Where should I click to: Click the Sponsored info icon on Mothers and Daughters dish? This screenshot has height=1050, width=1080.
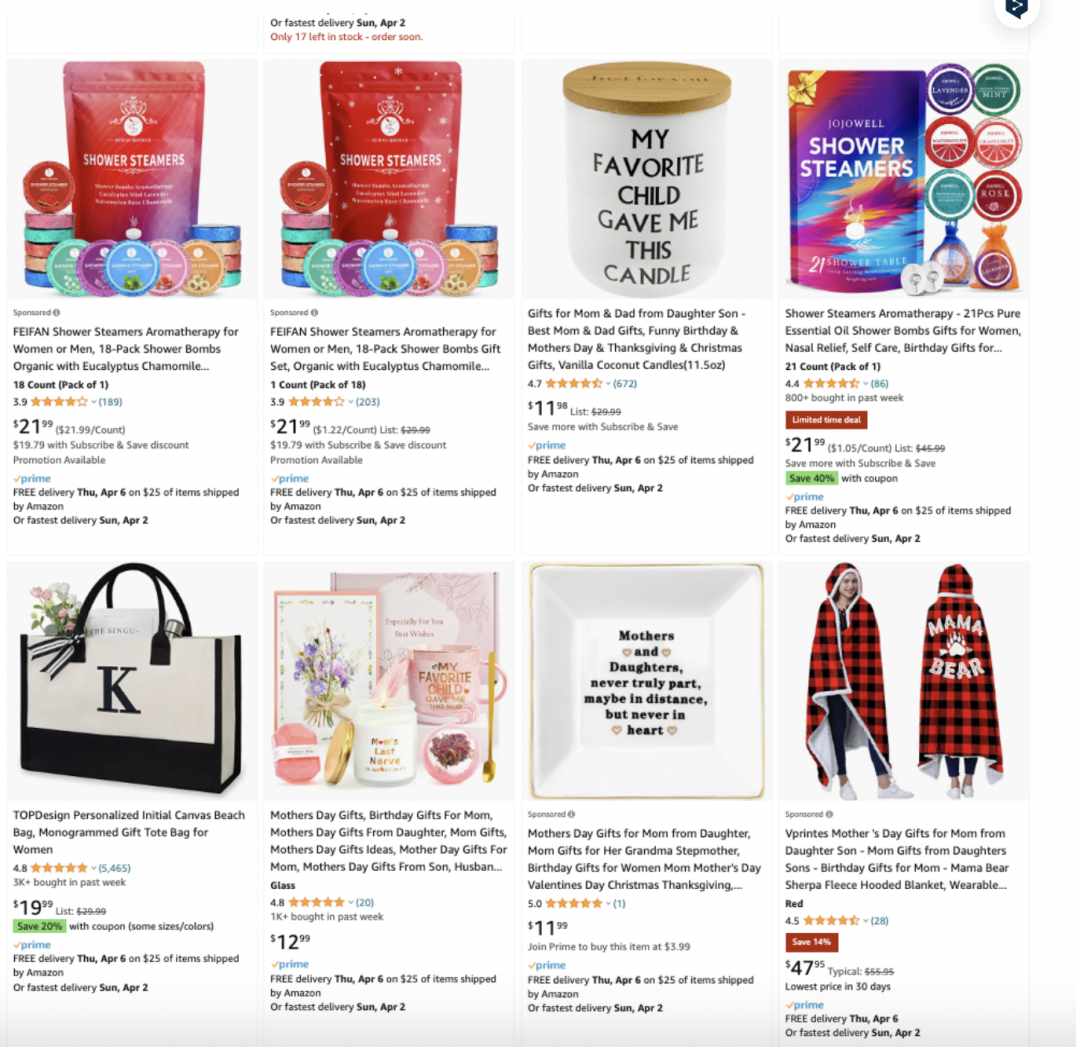point(571,814)
